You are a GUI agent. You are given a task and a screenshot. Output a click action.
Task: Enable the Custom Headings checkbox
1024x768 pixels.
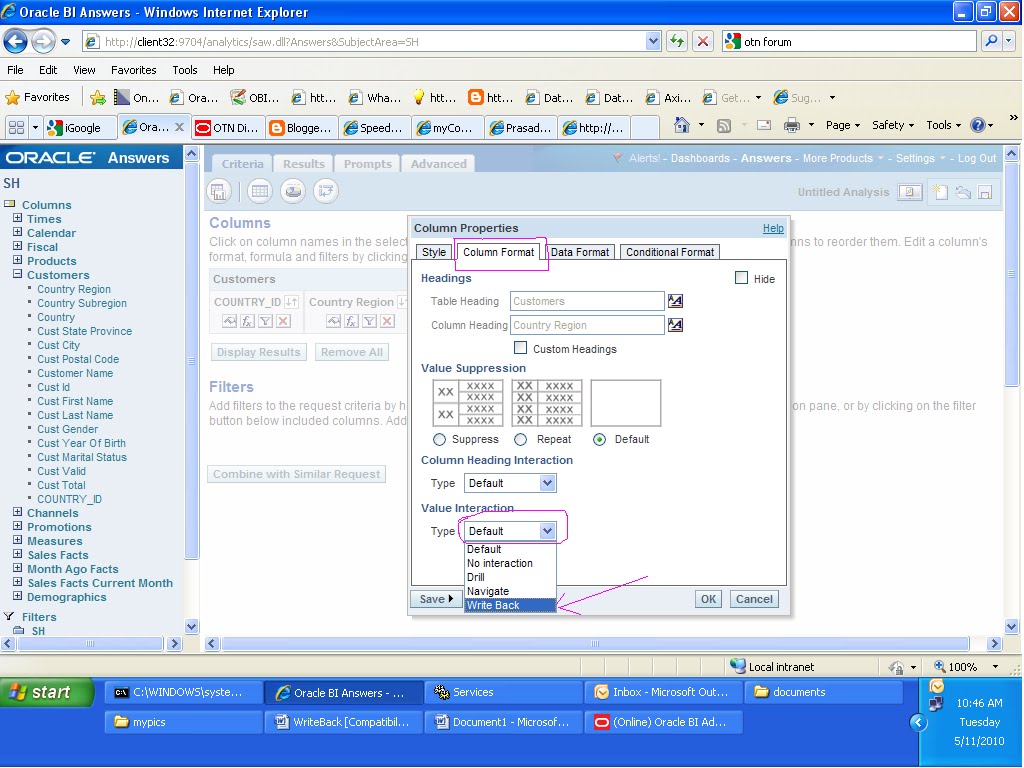click(520, 348)
